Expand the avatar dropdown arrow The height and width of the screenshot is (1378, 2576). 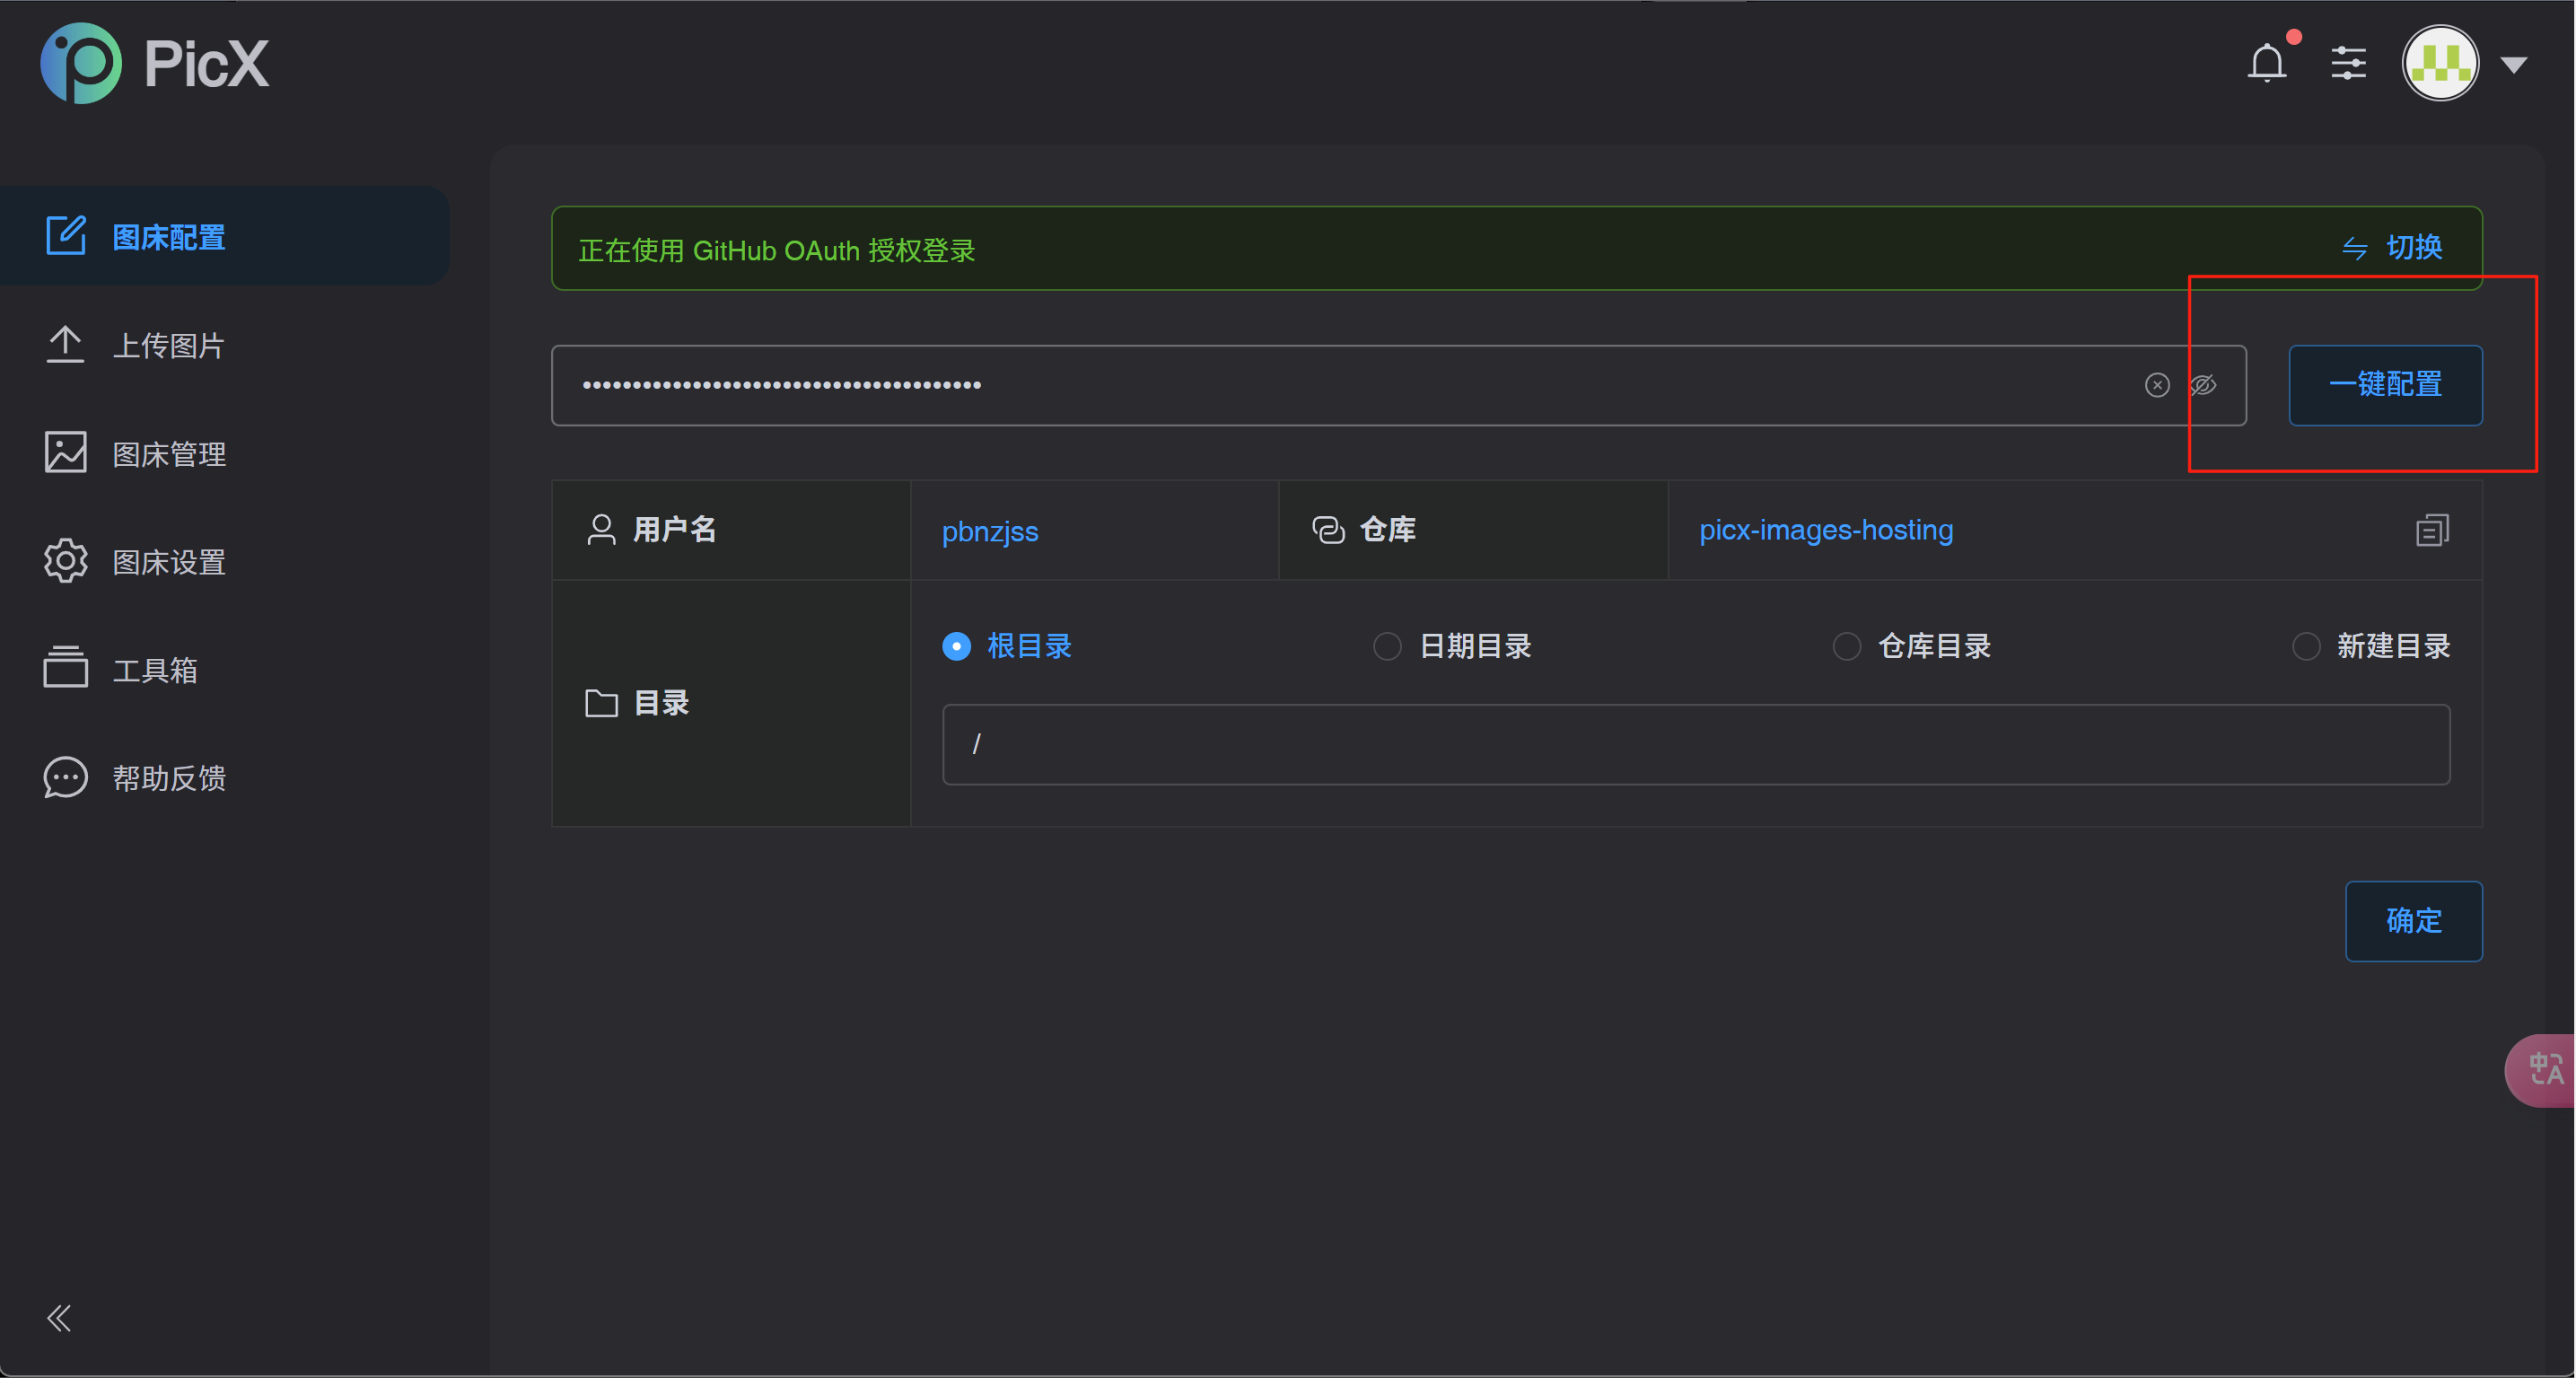pos(2516,63)
